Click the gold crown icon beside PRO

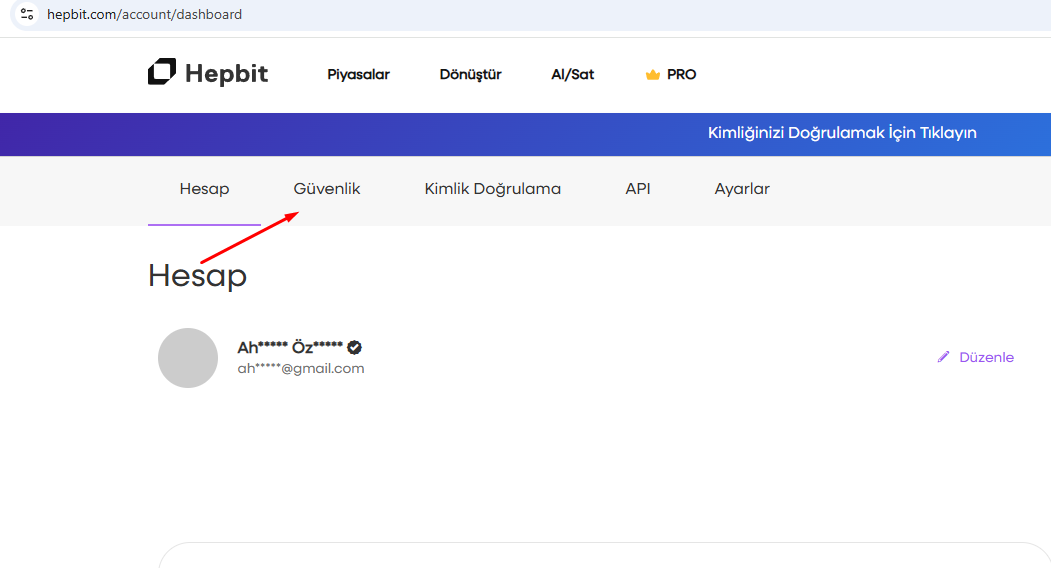[653, 75]
